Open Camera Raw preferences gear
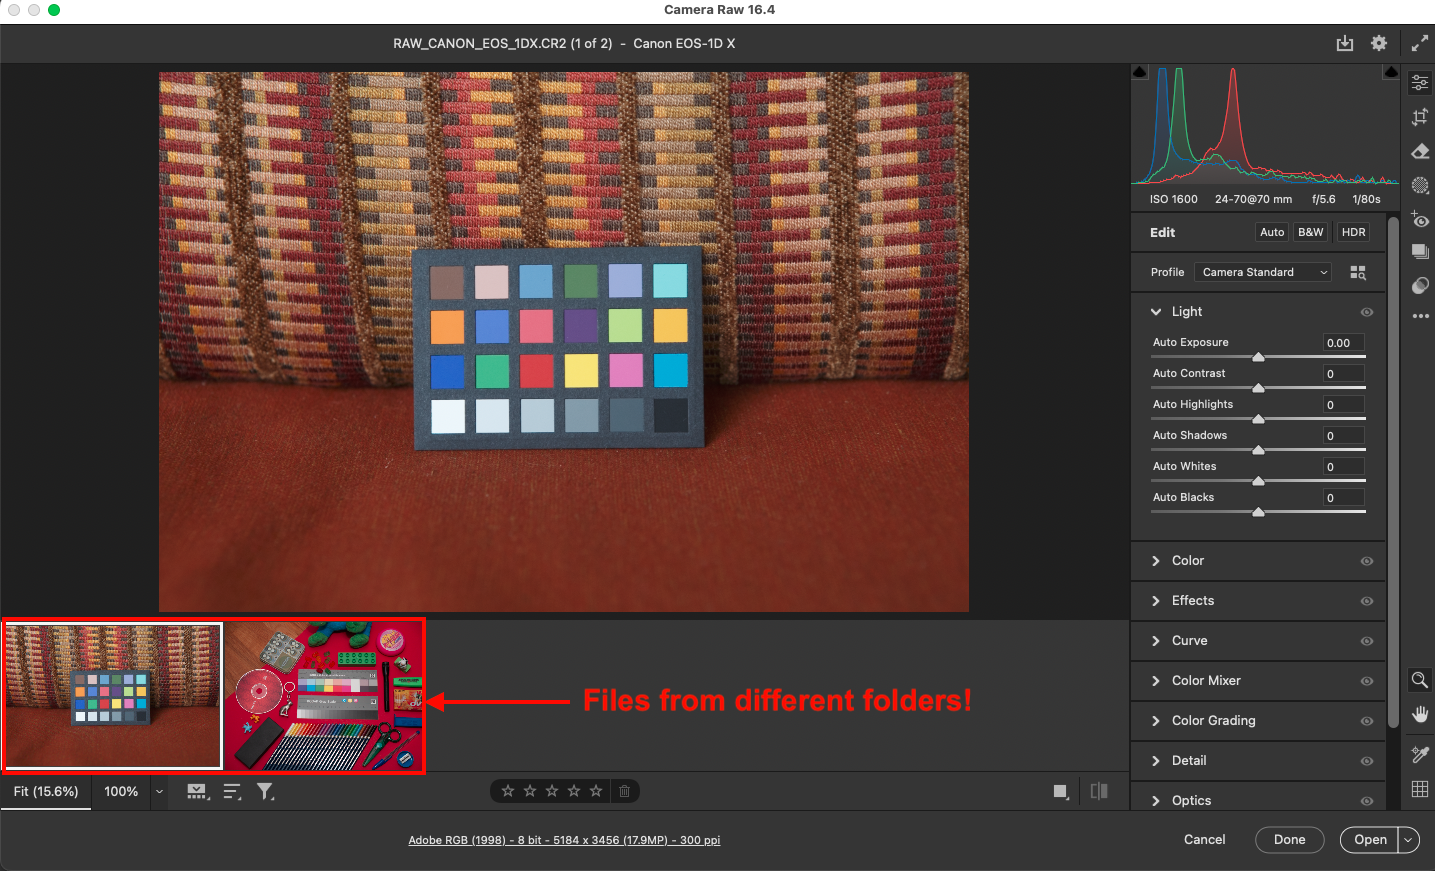1435x871 pixels. coord(1378,43)
